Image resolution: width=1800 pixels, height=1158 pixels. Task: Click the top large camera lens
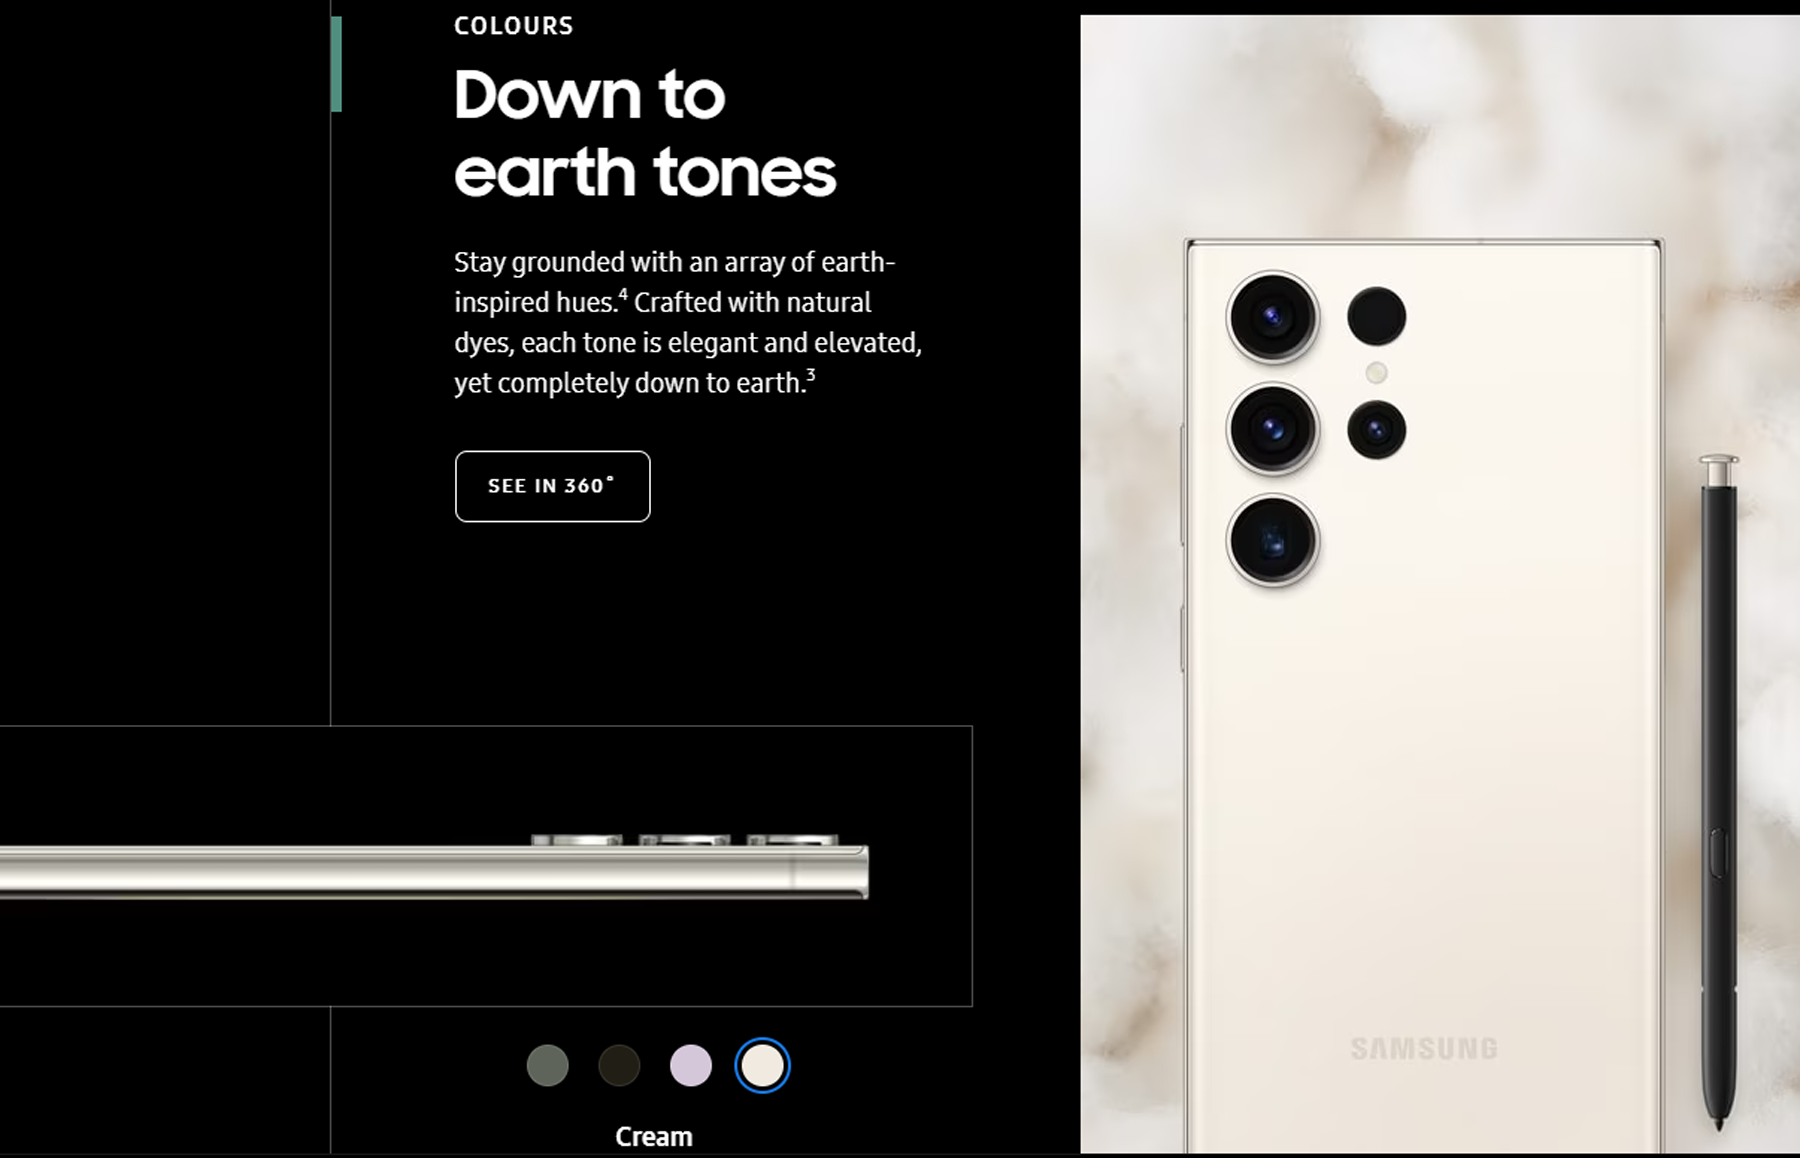[1273, 318]
